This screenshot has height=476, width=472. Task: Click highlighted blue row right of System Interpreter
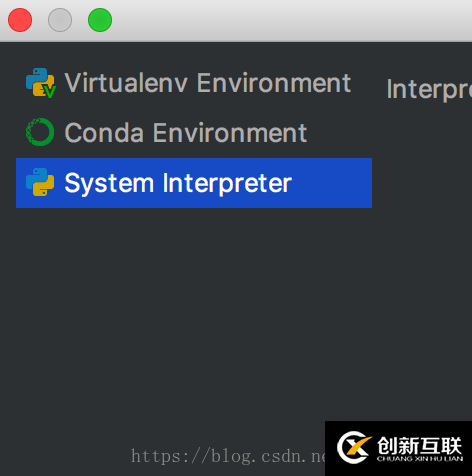(x=332, y=183)
